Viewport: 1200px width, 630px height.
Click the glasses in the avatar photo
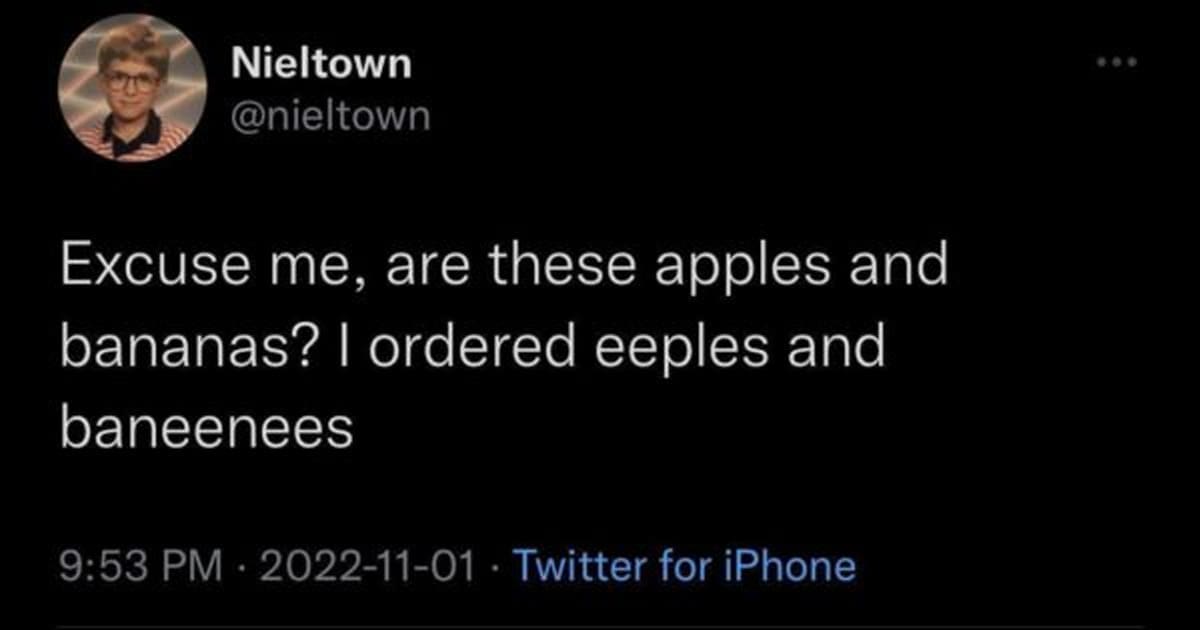(130, 79)
